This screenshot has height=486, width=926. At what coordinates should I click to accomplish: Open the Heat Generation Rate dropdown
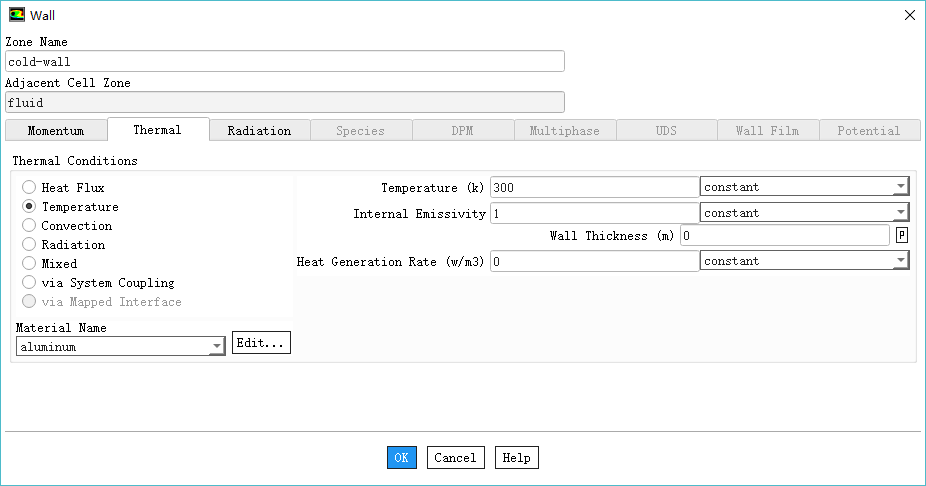pos(804,261)
